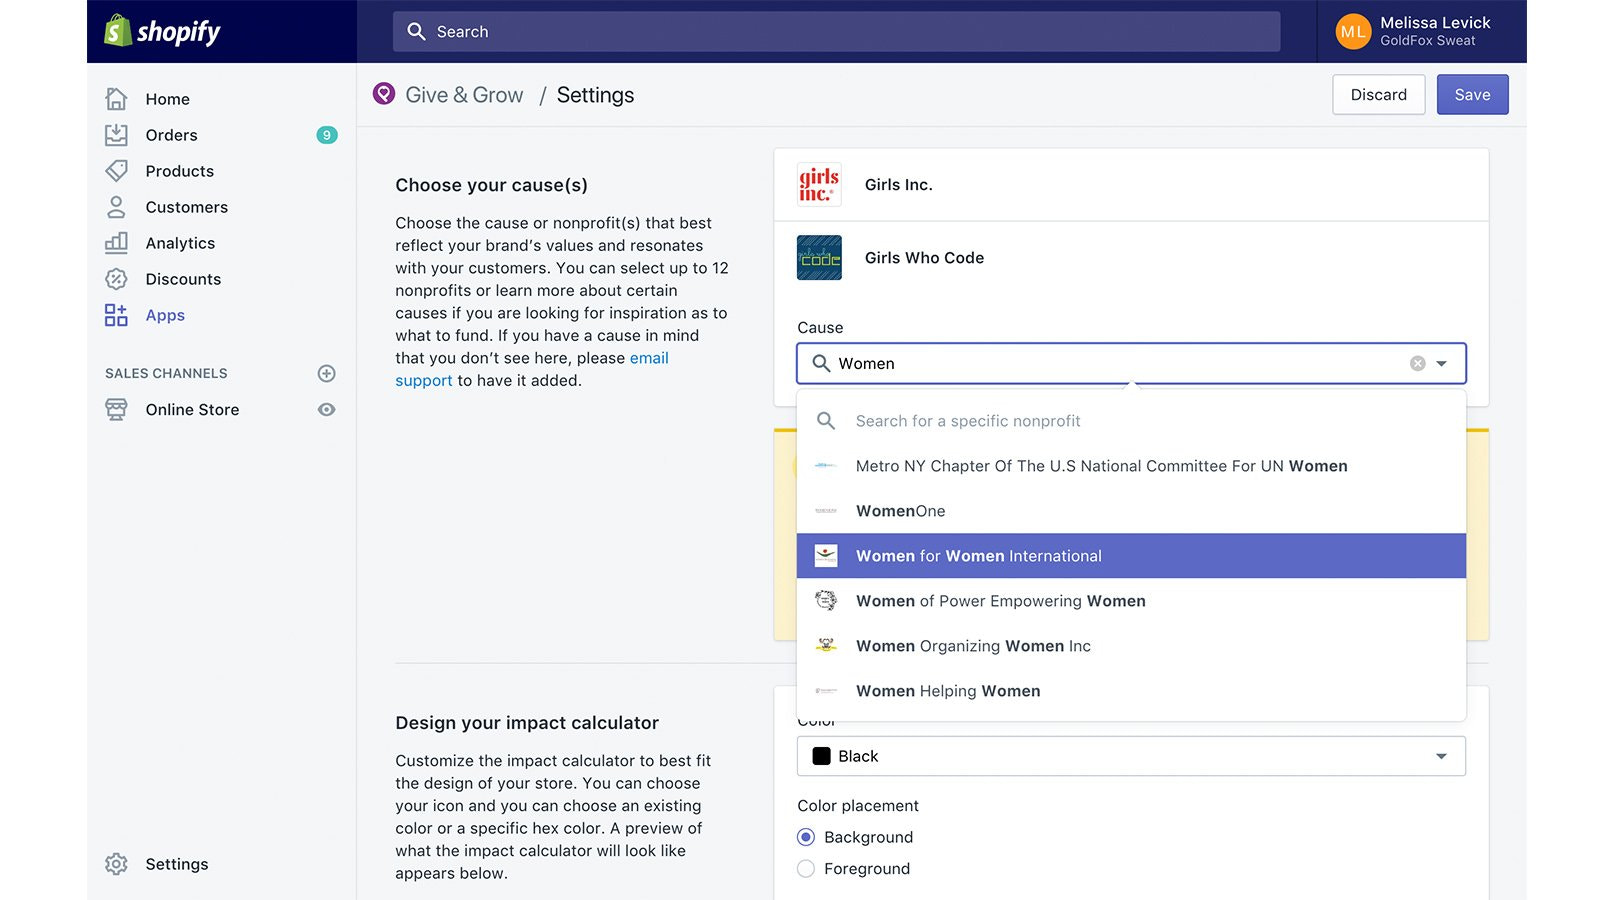Select Women of Power Empowering Women
Viewport: 1600px width, 900px height.
coord(1131,601)
